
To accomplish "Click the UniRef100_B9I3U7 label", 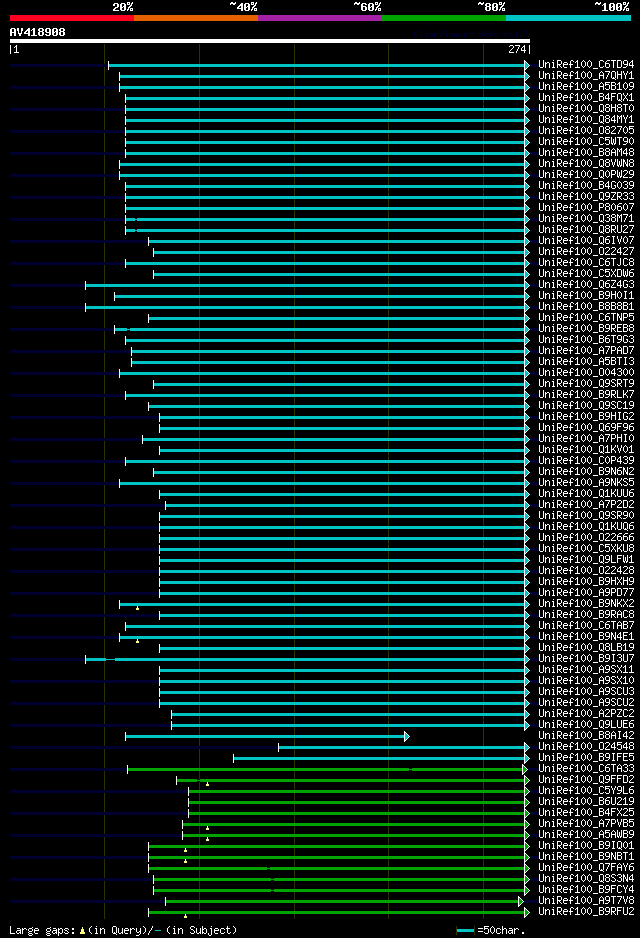I will pyautogui.click(x=586, y=659).
